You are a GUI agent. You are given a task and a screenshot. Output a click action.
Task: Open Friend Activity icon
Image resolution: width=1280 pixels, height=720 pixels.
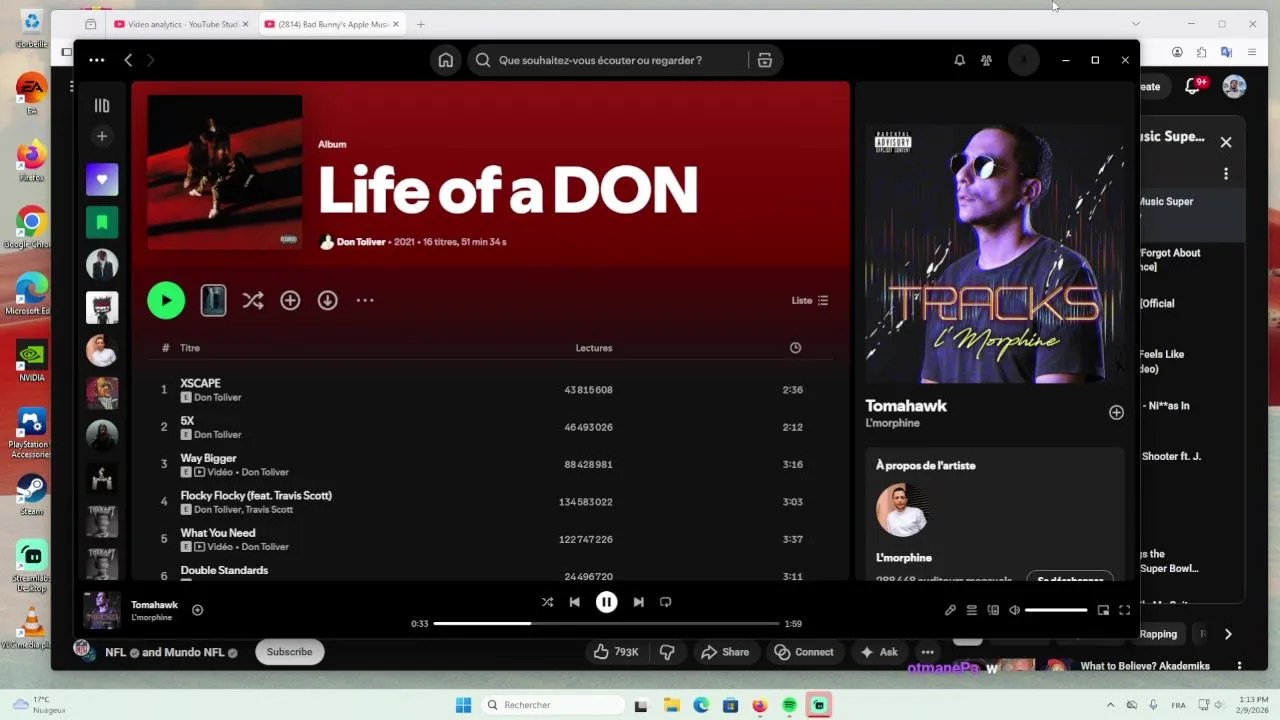coord(986,60)
